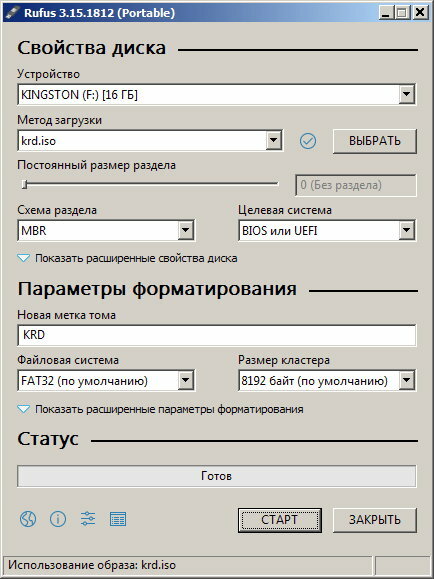Viewport: 434px width, 579px height.
Task: Click the persistent partition size slider handle
Action: click(x=24, y=184)
